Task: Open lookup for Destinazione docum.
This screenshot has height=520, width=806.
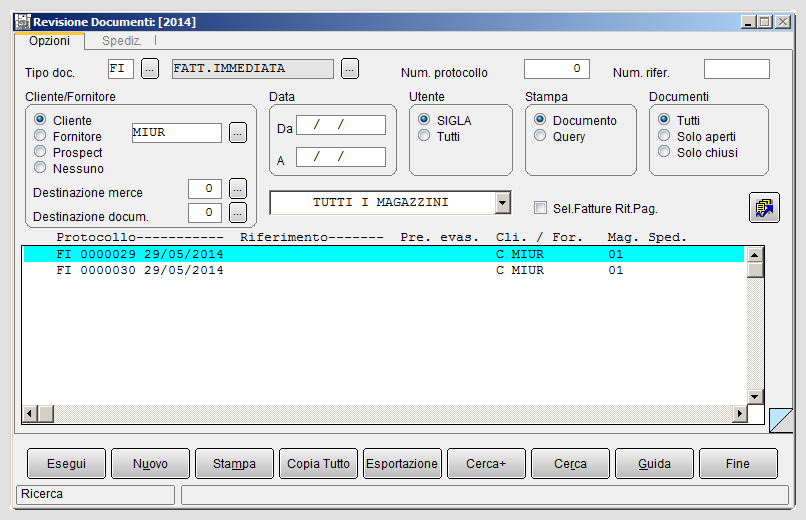Action: point(237,213)
